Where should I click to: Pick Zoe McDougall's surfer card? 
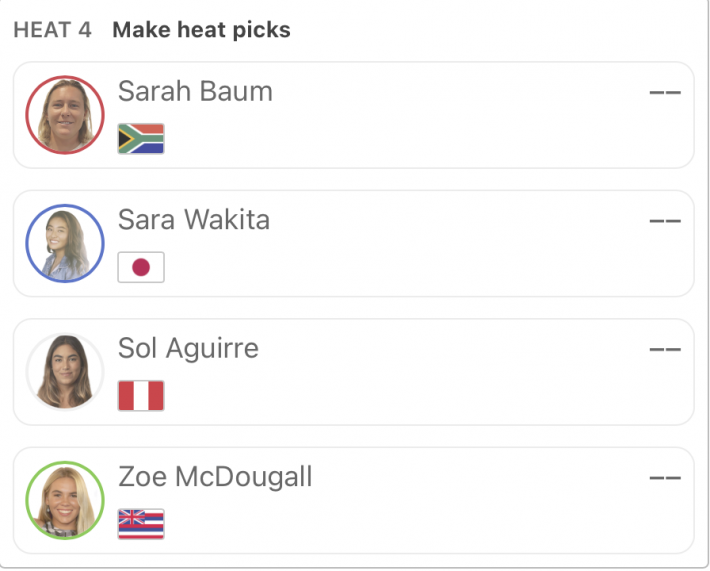coord(354,500)
